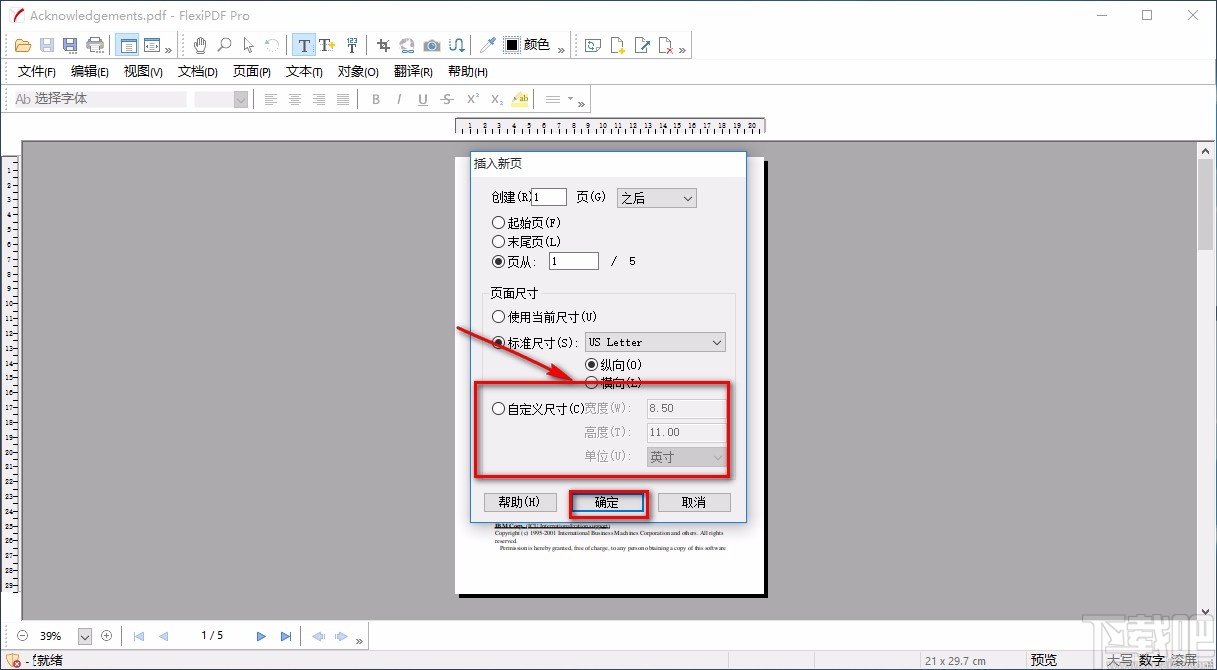Viewport: 1217px width, 670px height.
Task: Select the 末尾页 option
Action: (x=498, y=241)
